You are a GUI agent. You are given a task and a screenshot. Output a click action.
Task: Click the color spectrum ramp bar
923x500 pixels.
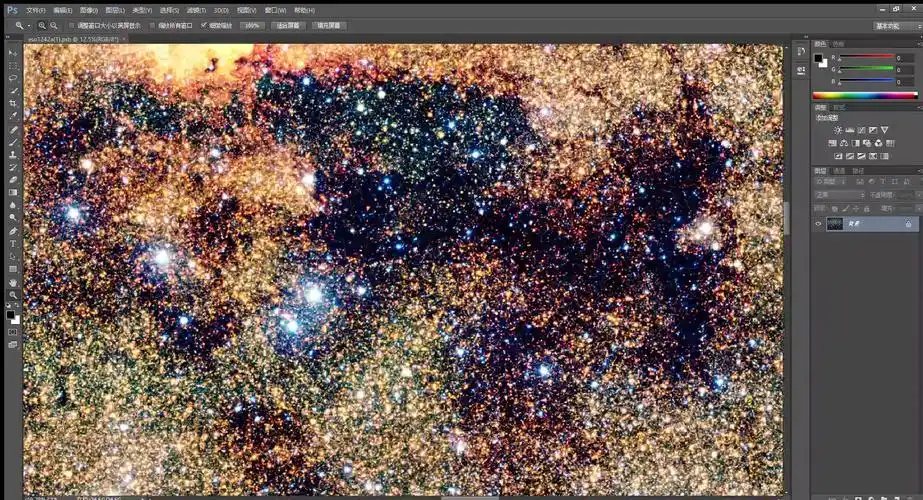(x=865, y=95)
